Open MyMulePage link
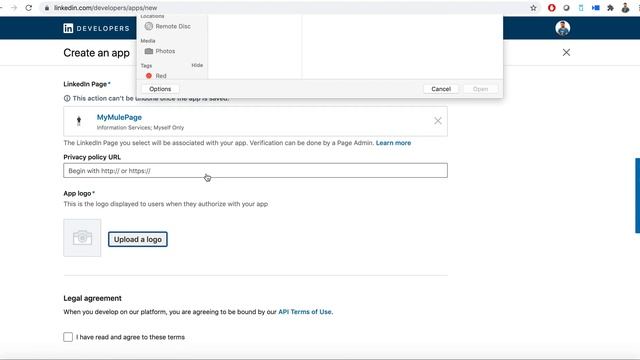The height and width of the screenshot is (360, 640). [119, 117]
